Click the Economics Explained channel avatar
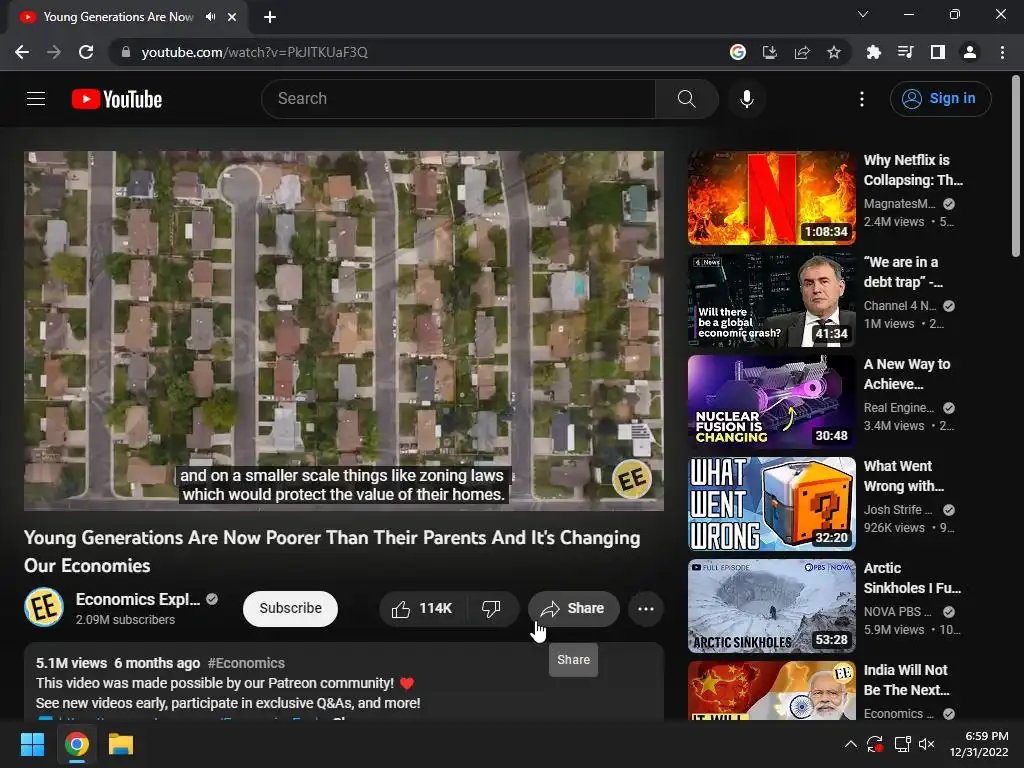 click(x=44, y=607)
